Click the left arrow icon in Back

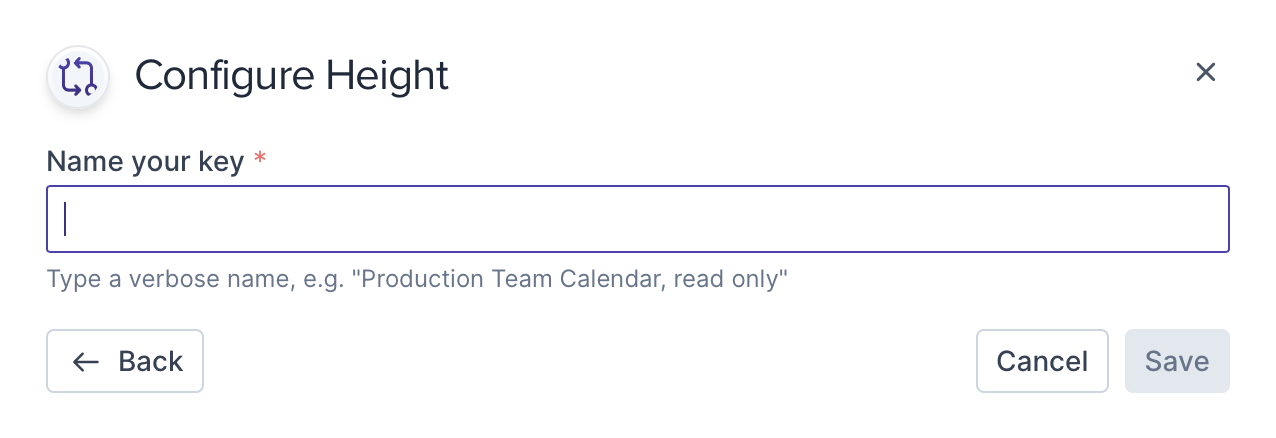coord(86,361)
